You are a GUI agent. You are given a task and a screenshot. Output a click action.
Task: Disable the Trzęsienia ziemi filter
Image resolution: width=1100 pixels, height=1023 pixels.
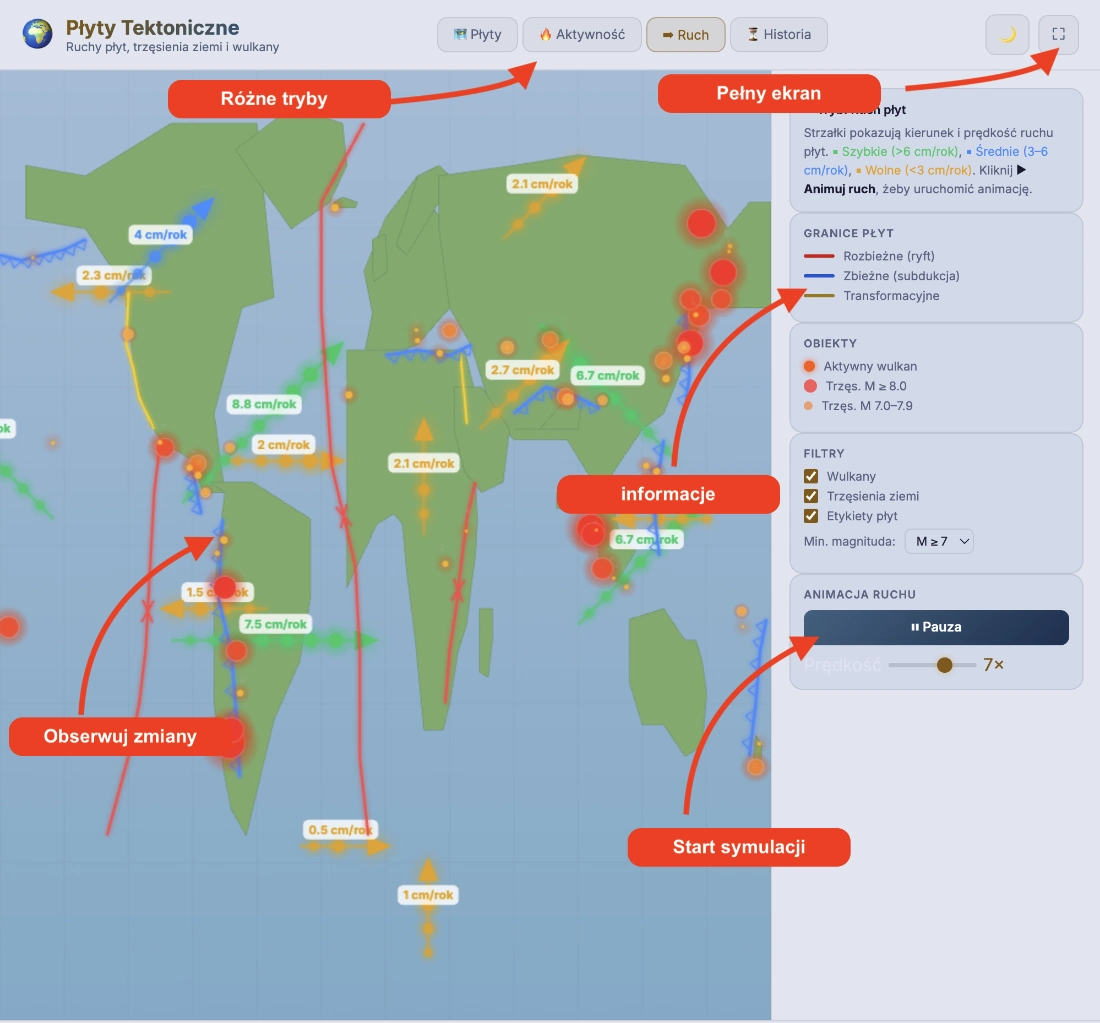(x=812, y=496)
